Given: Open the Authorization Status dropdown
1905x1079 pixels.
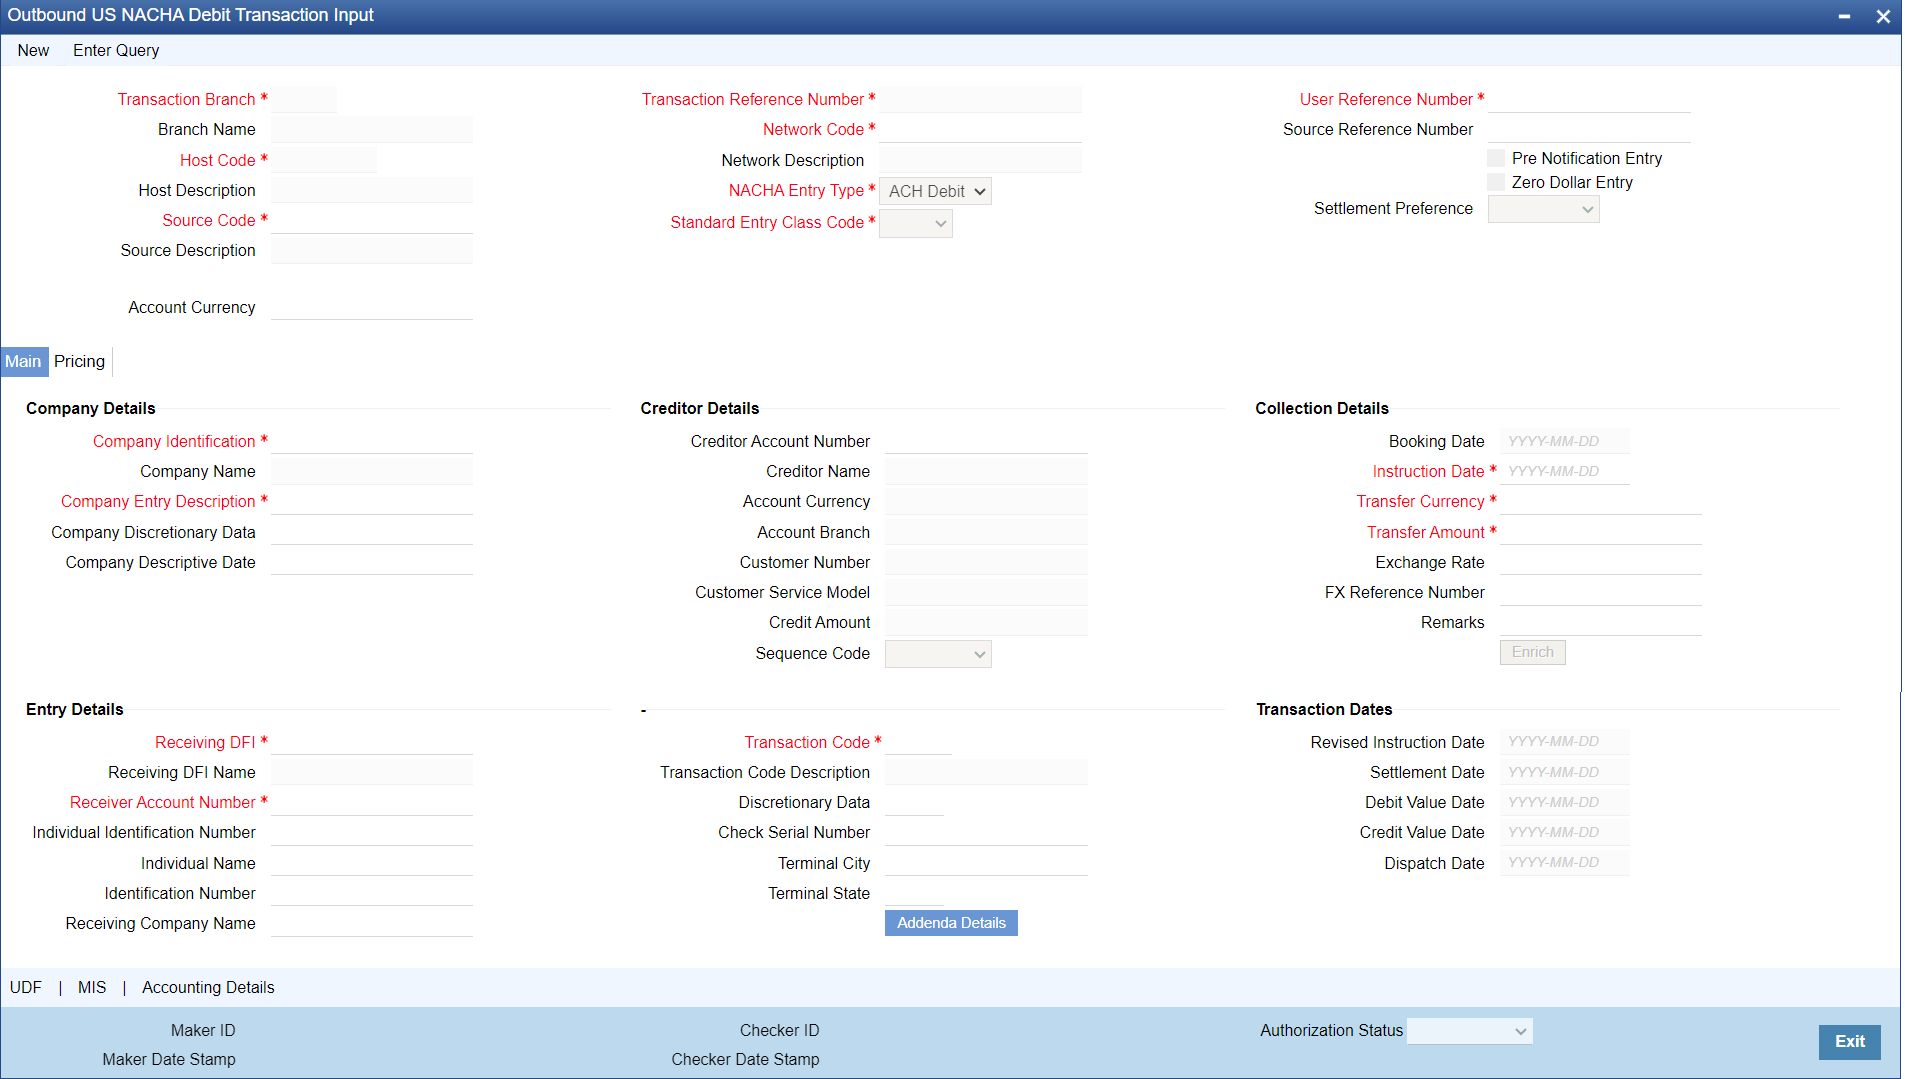Looking at the screenshot, I should pyautogui.click(x=1469, y=1031).
